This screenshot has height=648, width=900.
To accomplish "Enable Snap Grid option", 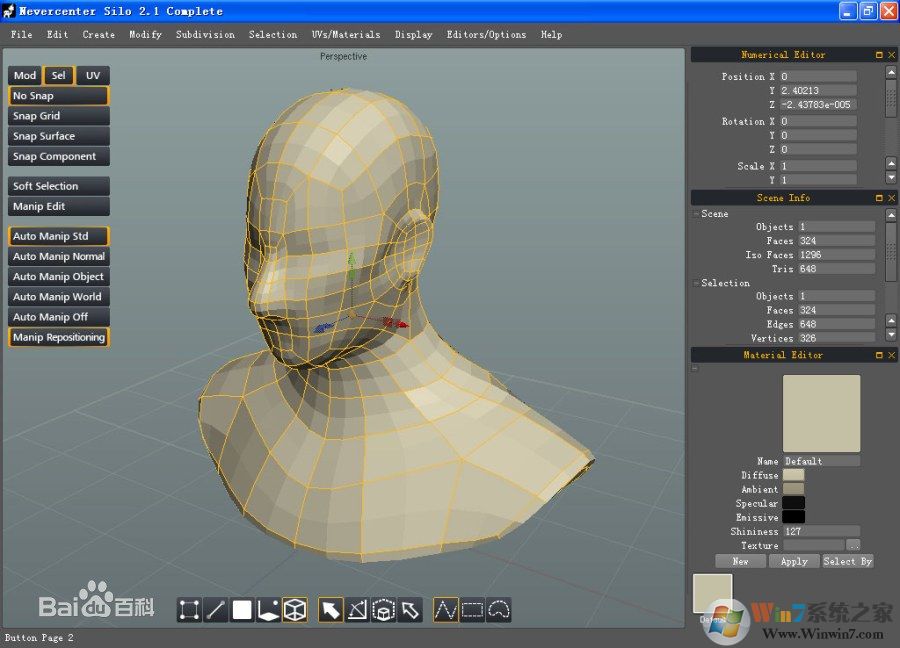I will 58,116.
